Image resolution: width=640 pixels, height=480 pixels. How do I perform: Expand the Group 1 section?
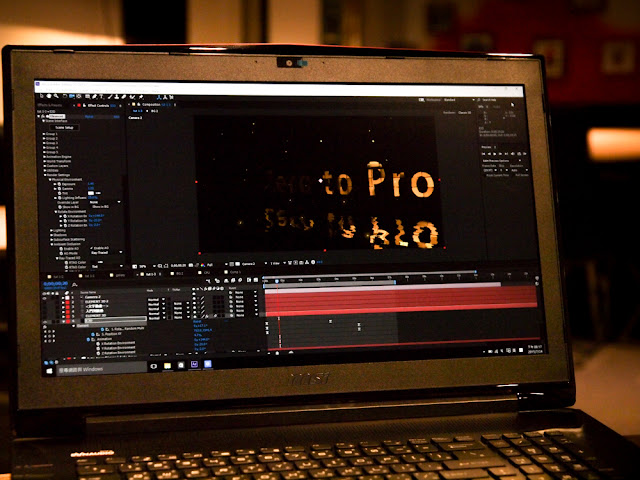[44, 134]
